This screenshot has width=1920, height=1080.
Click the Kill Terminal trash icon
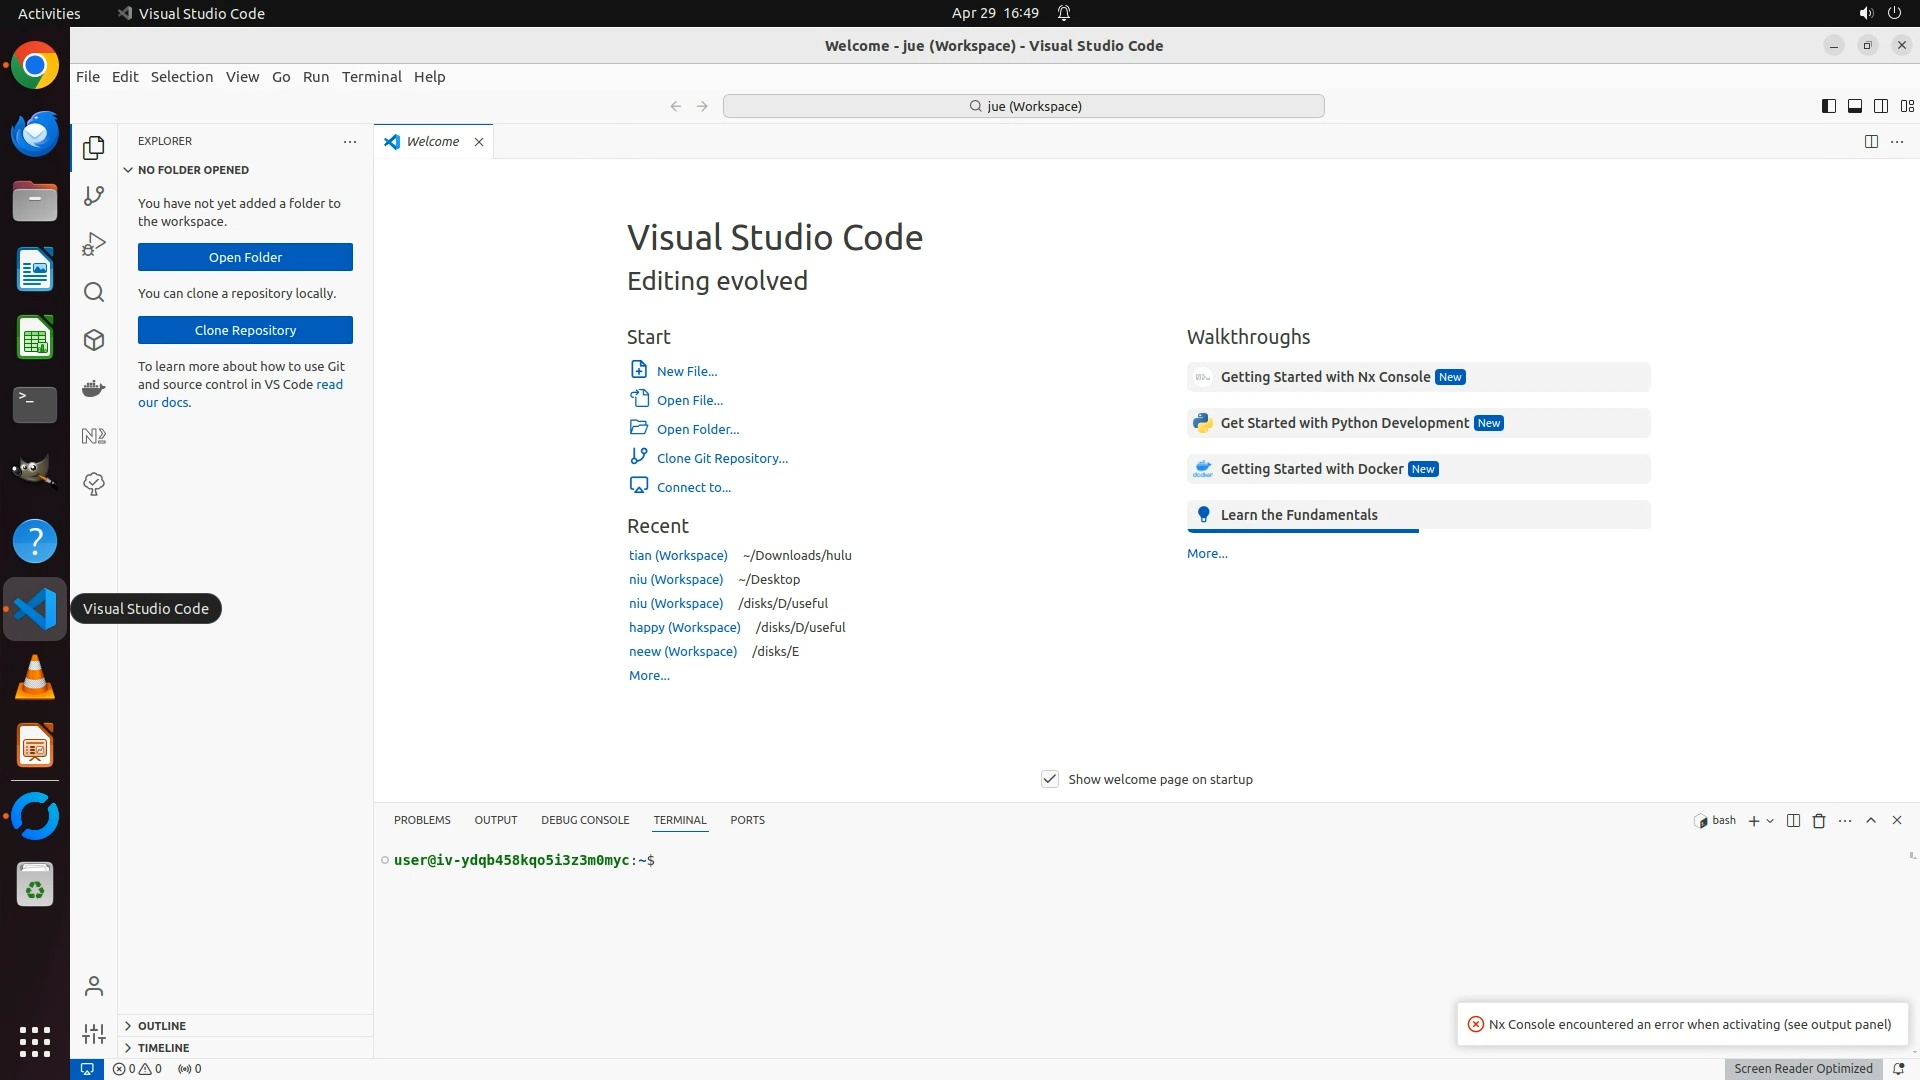pos(1819,820)
